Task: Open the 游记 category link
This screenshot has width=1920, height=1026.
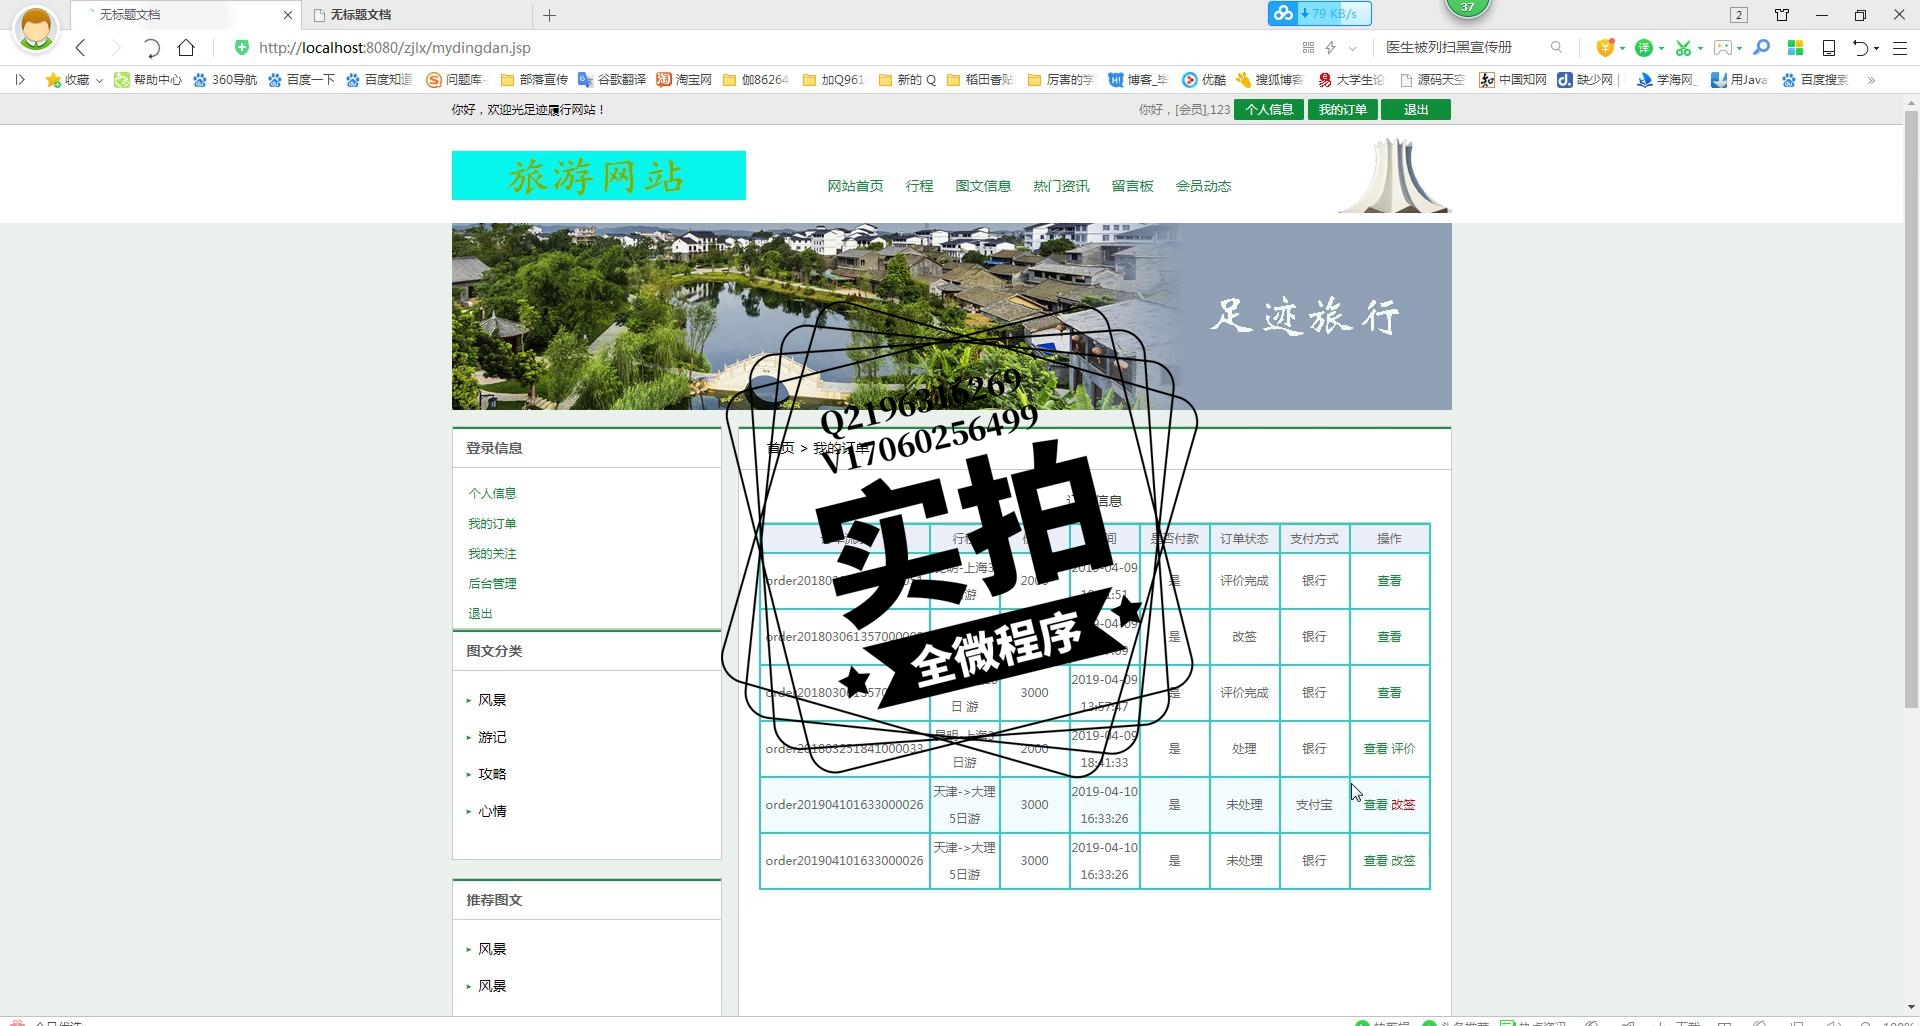Action: 492,737
